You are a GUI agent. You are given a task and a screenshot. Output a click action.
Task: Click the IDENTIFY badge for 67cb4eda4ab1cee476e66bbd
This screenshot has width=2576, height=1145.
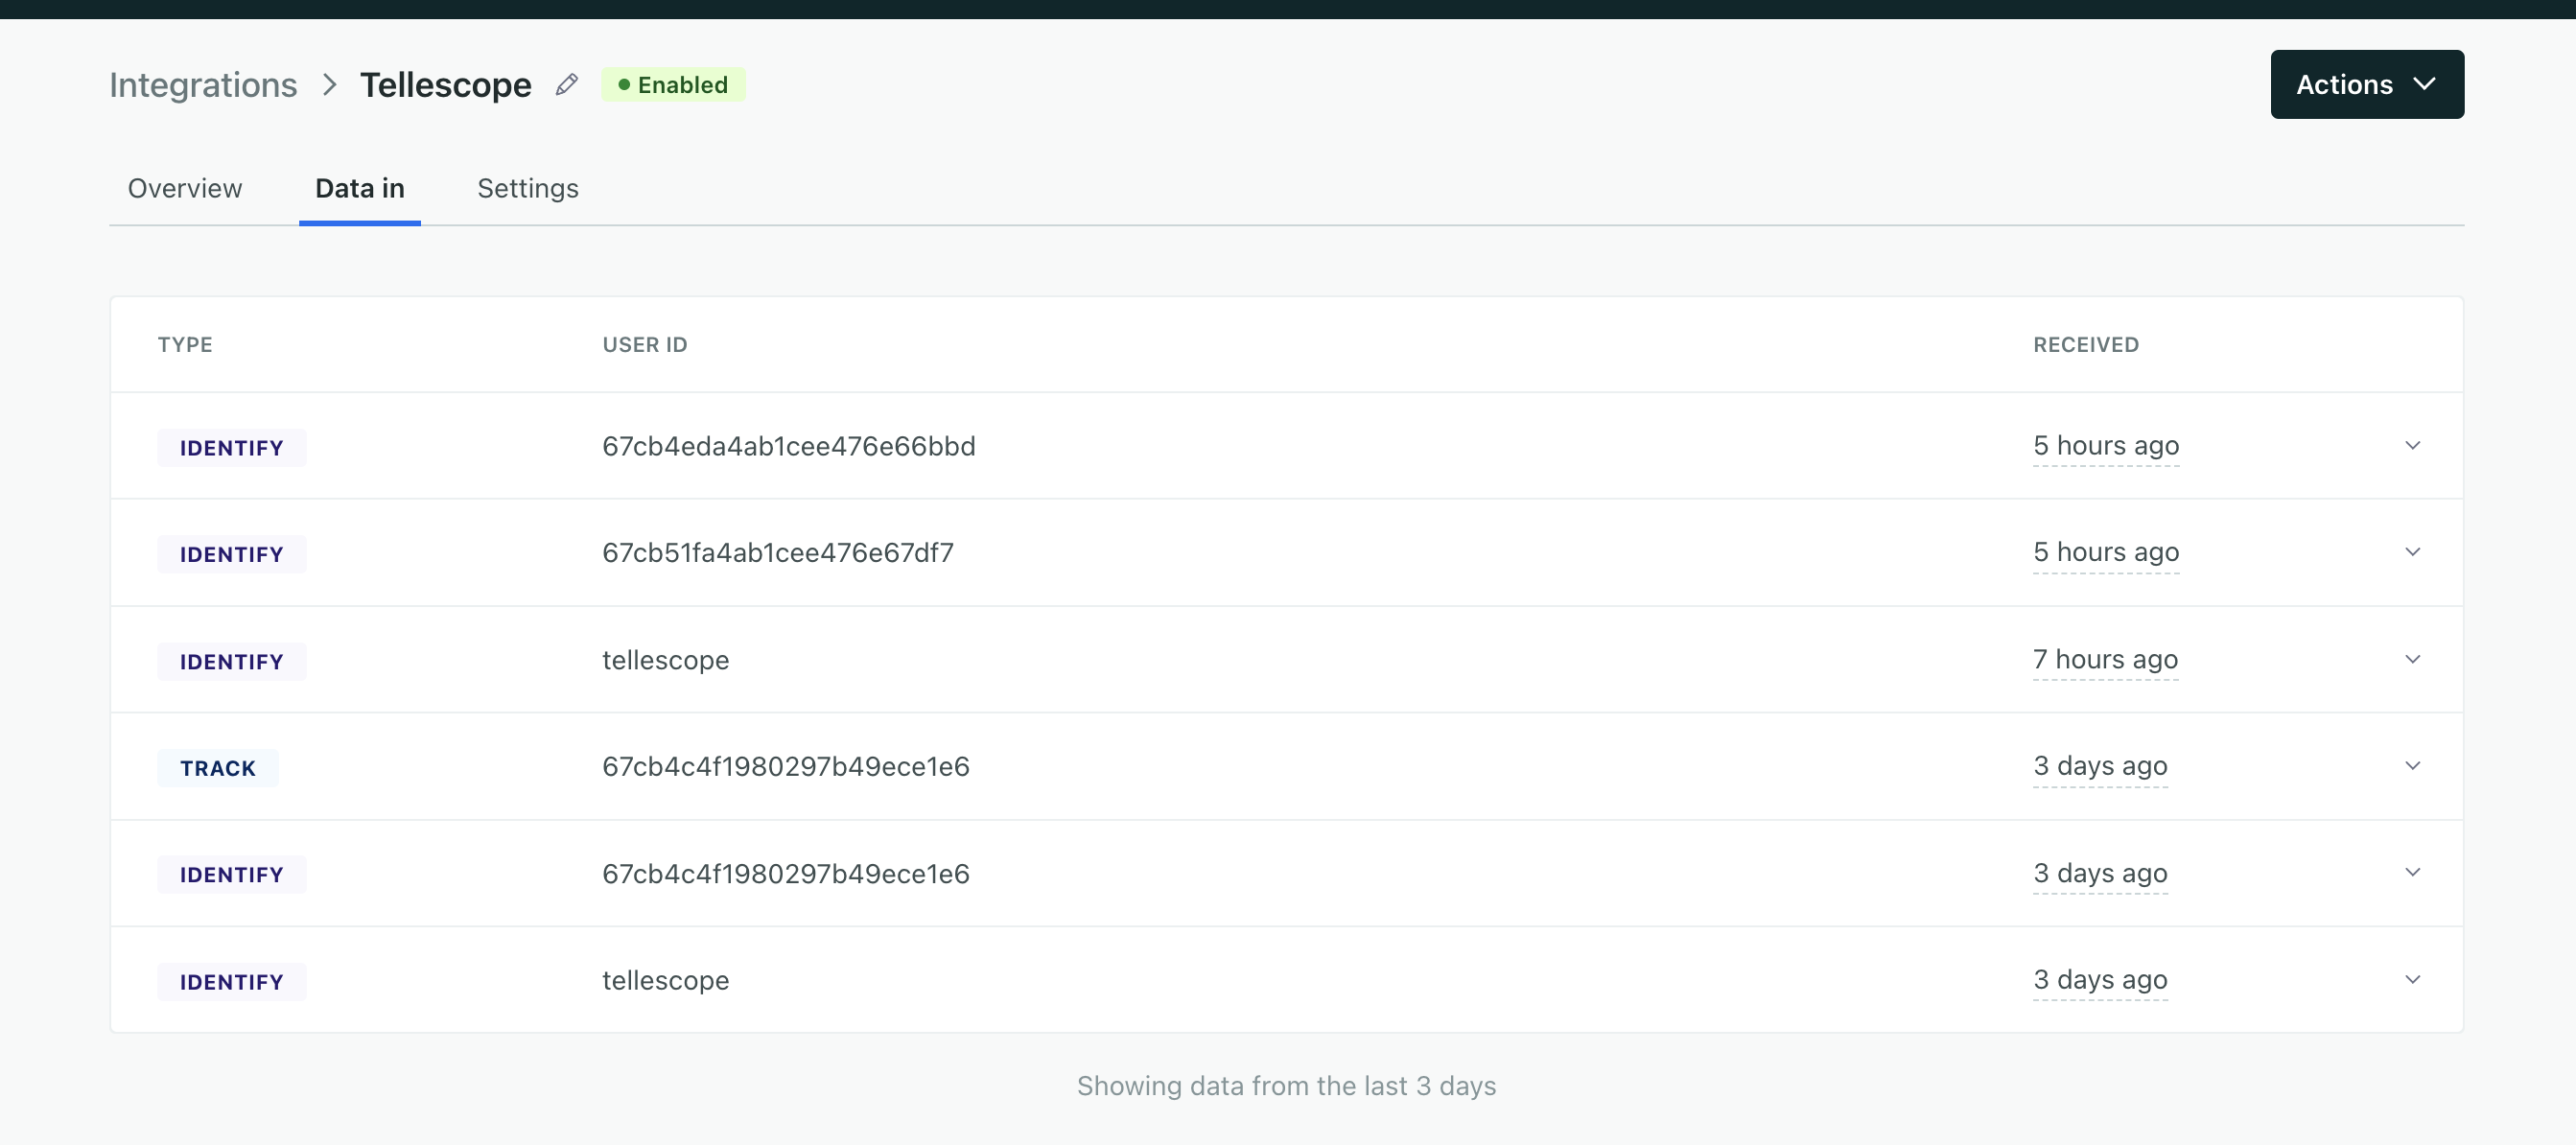click(x=232, y=448)
